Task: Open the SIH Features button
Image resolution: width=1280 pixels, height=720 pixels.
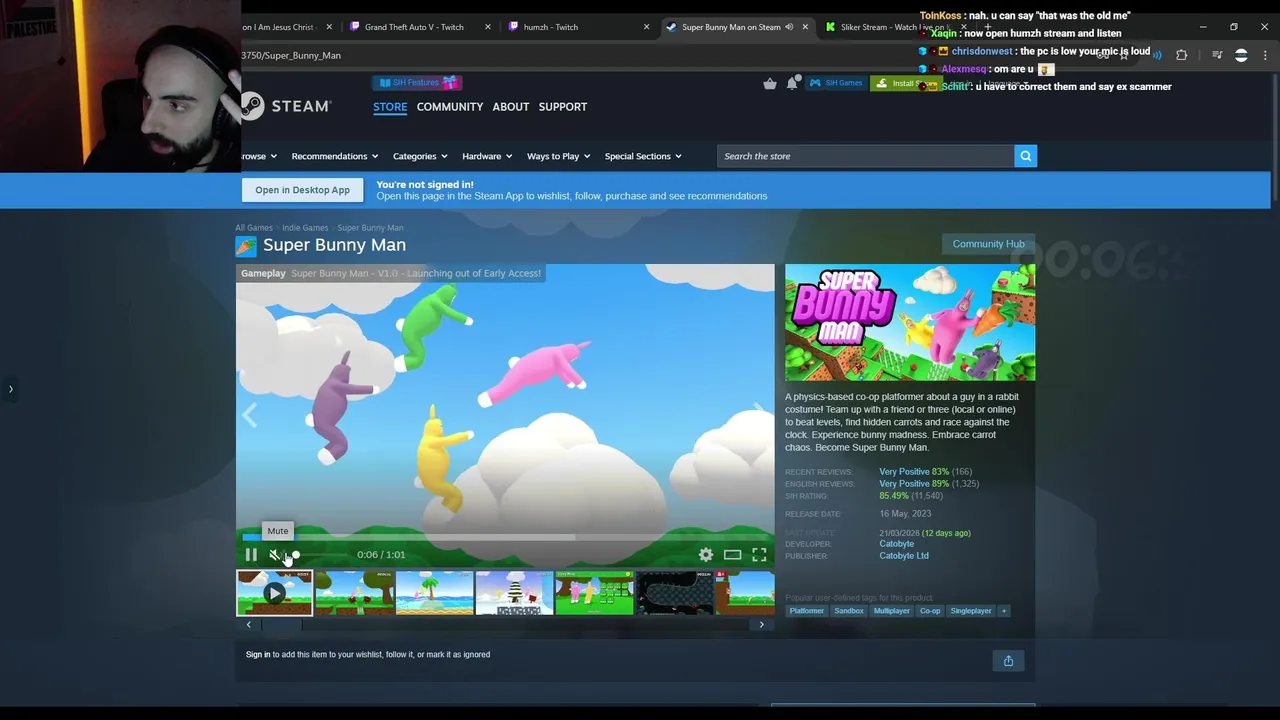Action: point(416,83)
